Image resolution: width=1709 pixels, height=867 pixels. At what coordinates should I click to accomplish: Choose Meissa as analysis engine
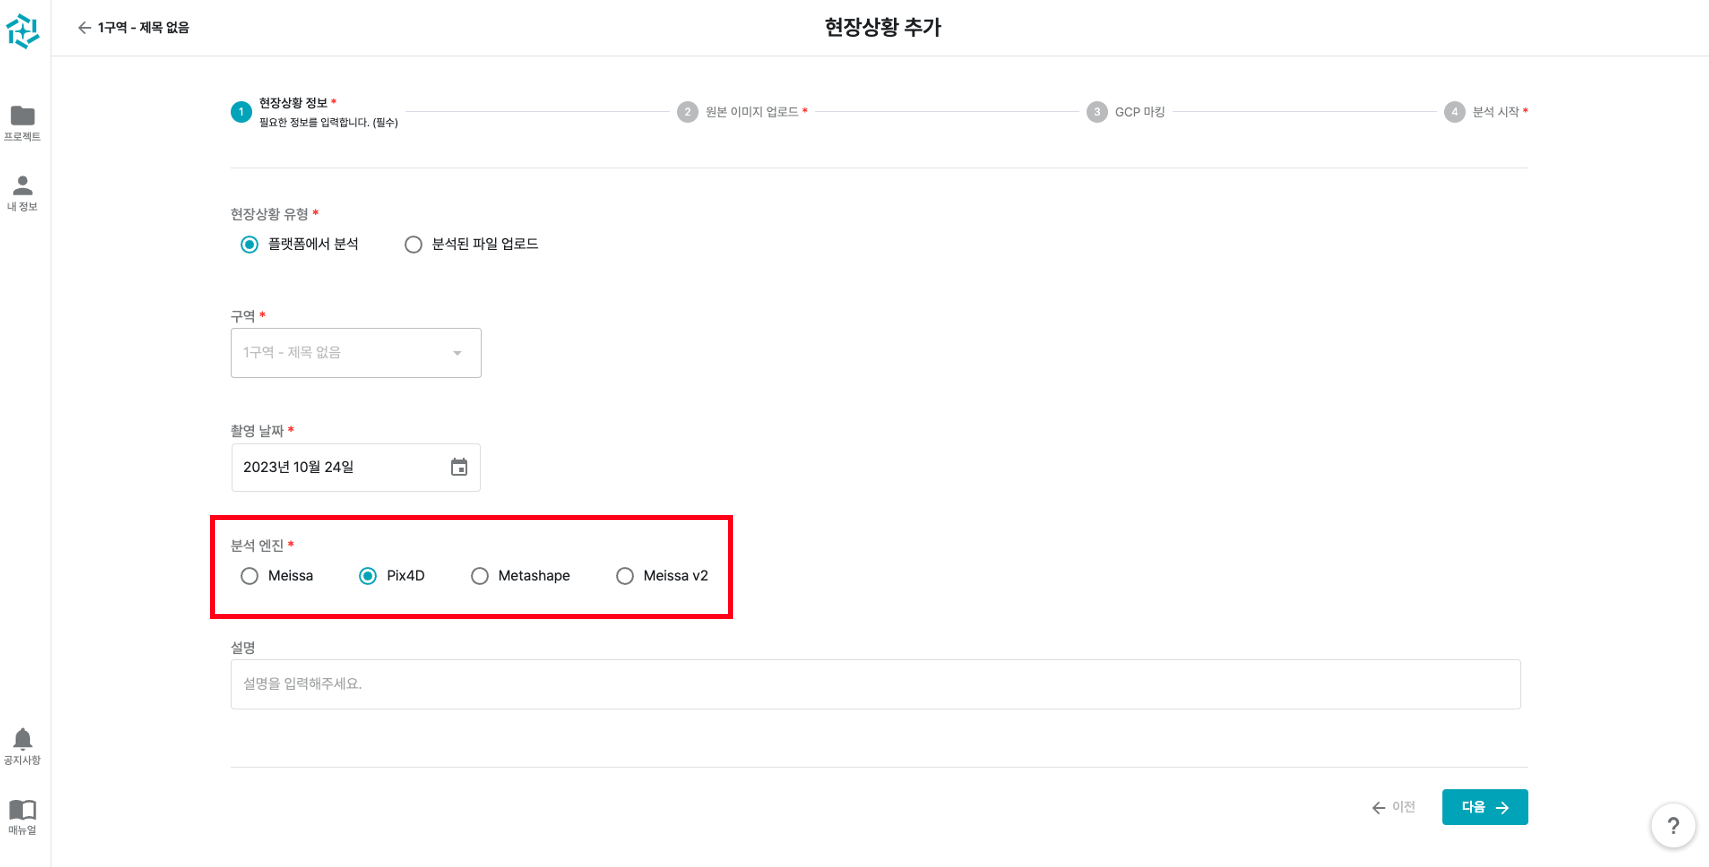click(x=250, y=576)
